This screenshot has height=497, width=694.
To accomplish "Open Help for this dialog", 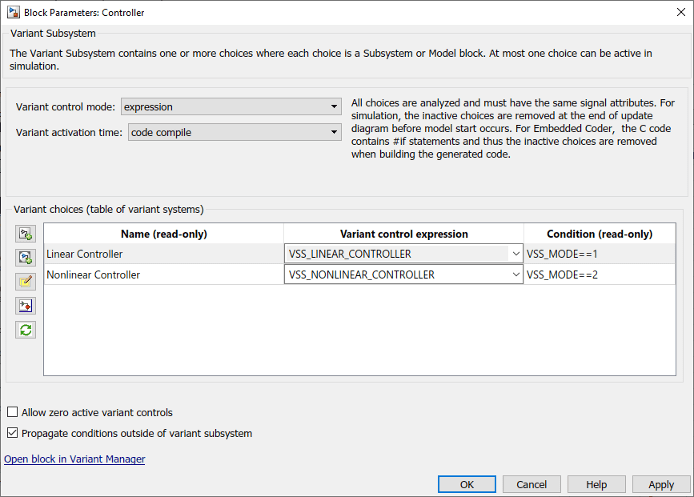I will pos(596,484).
